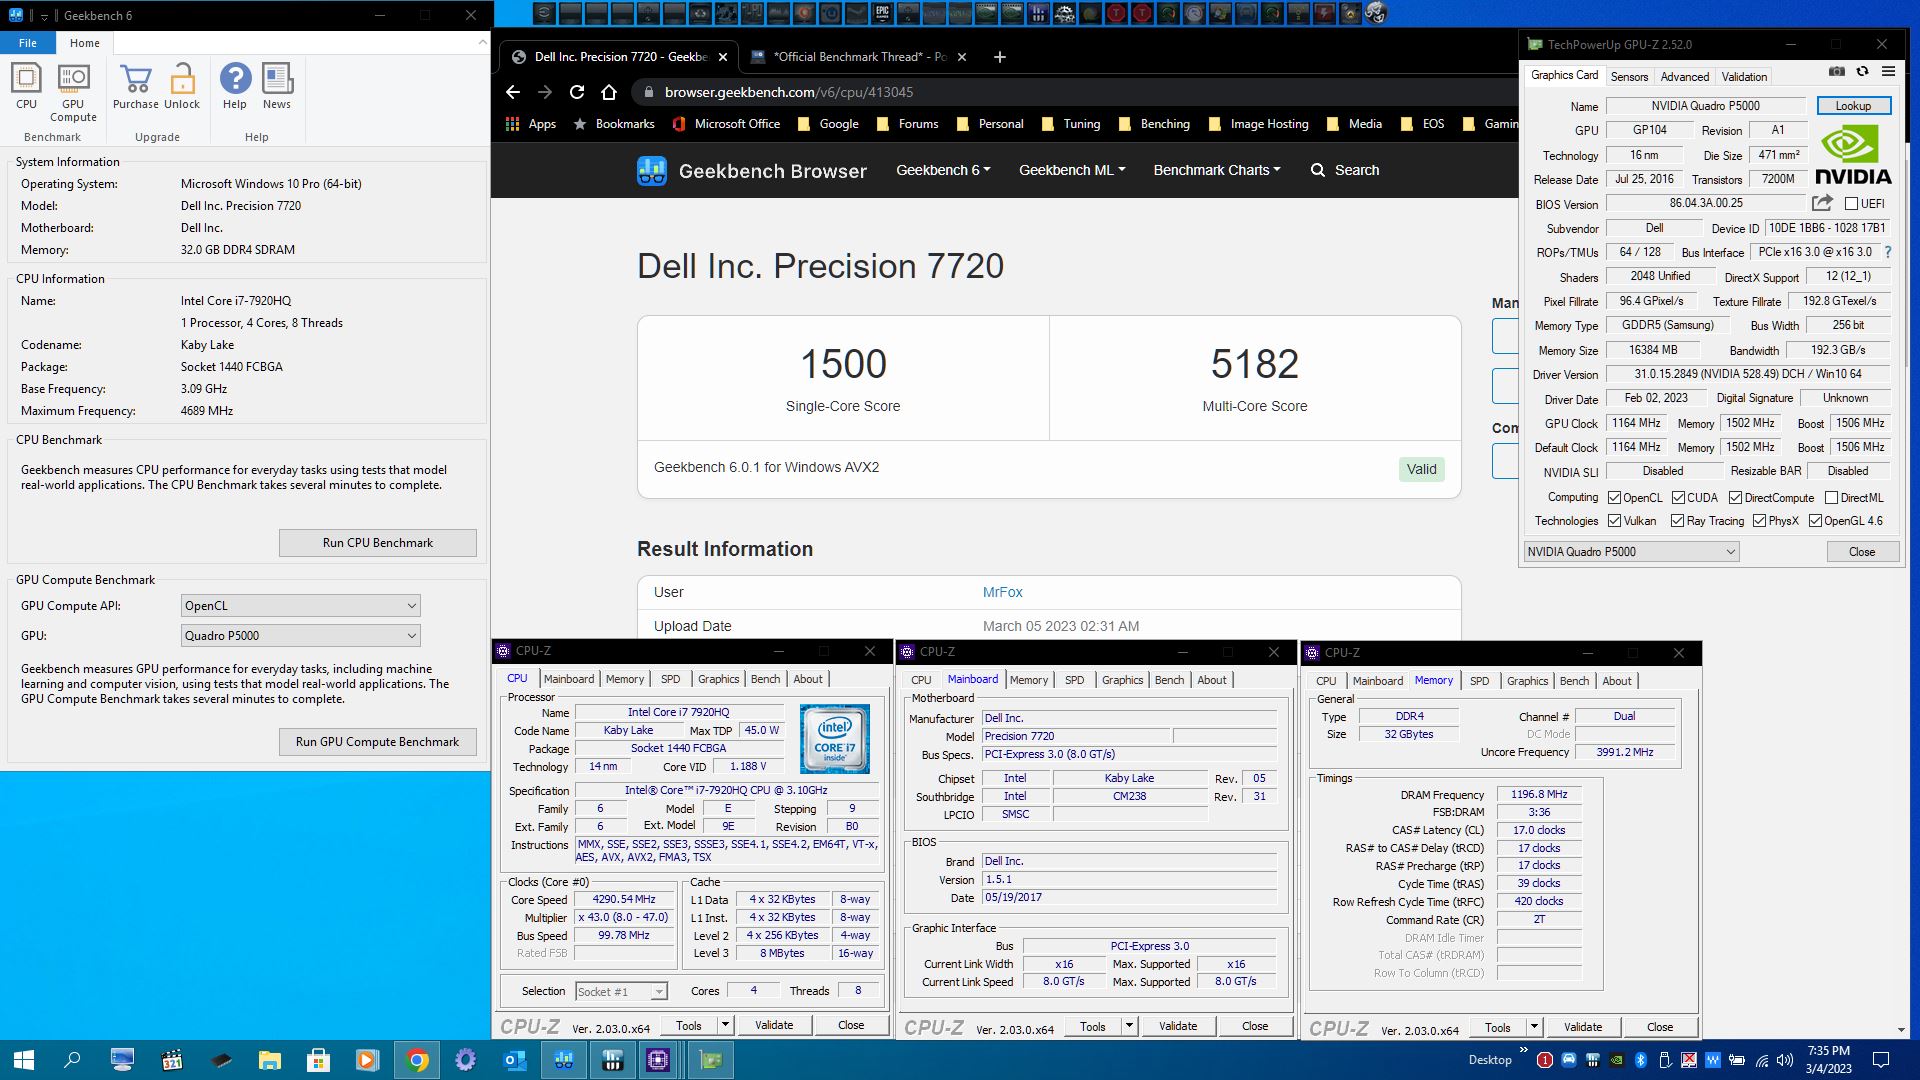The height and width of the screenshot is (1080, 1920).
Task: Toggle the OpenGL 4.6 checkbox in GPU-Z
Action: [1815, 521]
